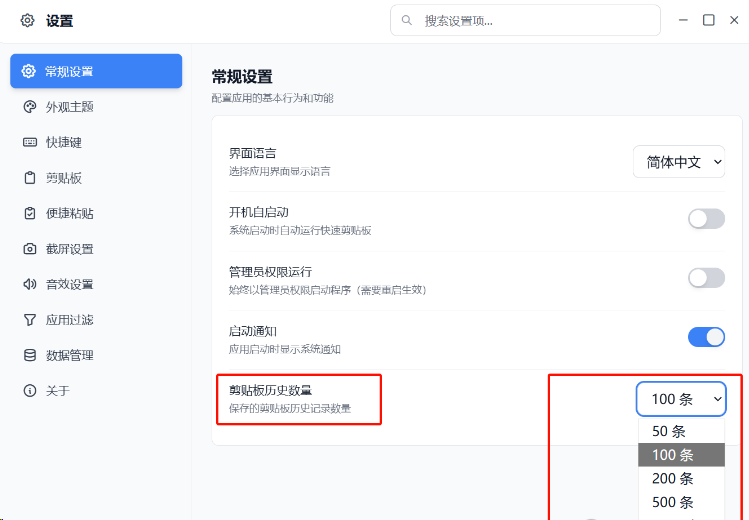Click the gear icon beside 常规设置 in the sidebar
Image resolution: width=749 pixels, height=520 pixels.
(28, 71)
